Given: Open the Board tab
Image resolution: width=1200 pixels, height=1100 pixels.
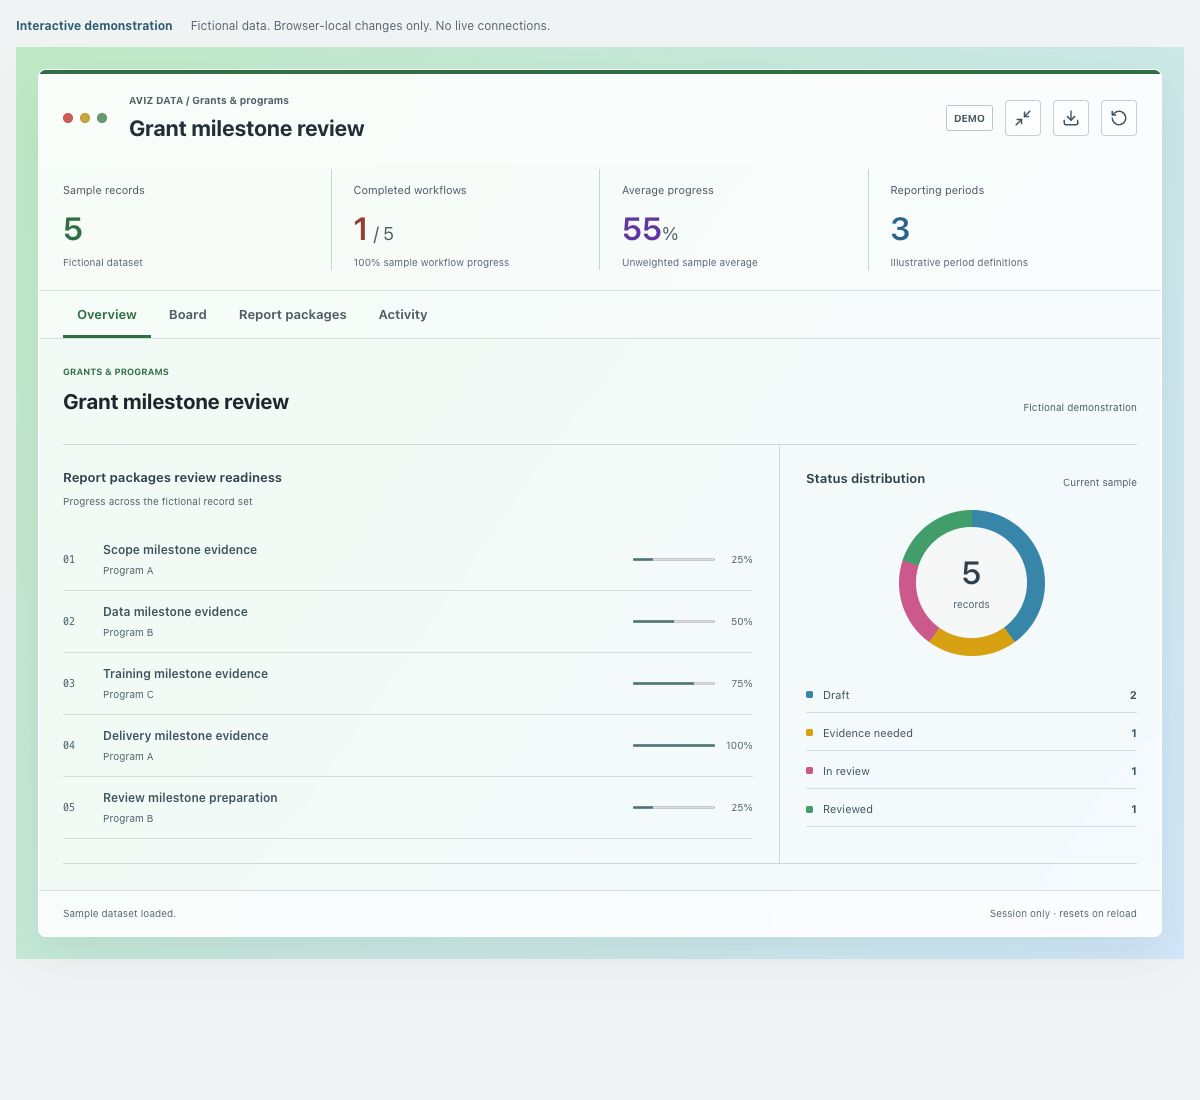Looking at the screenshot, I should point(188,314).
